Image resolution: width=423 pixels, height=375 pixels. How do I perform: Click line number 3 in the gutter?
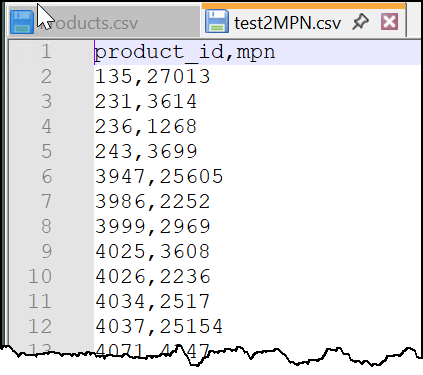click(47, 102)
